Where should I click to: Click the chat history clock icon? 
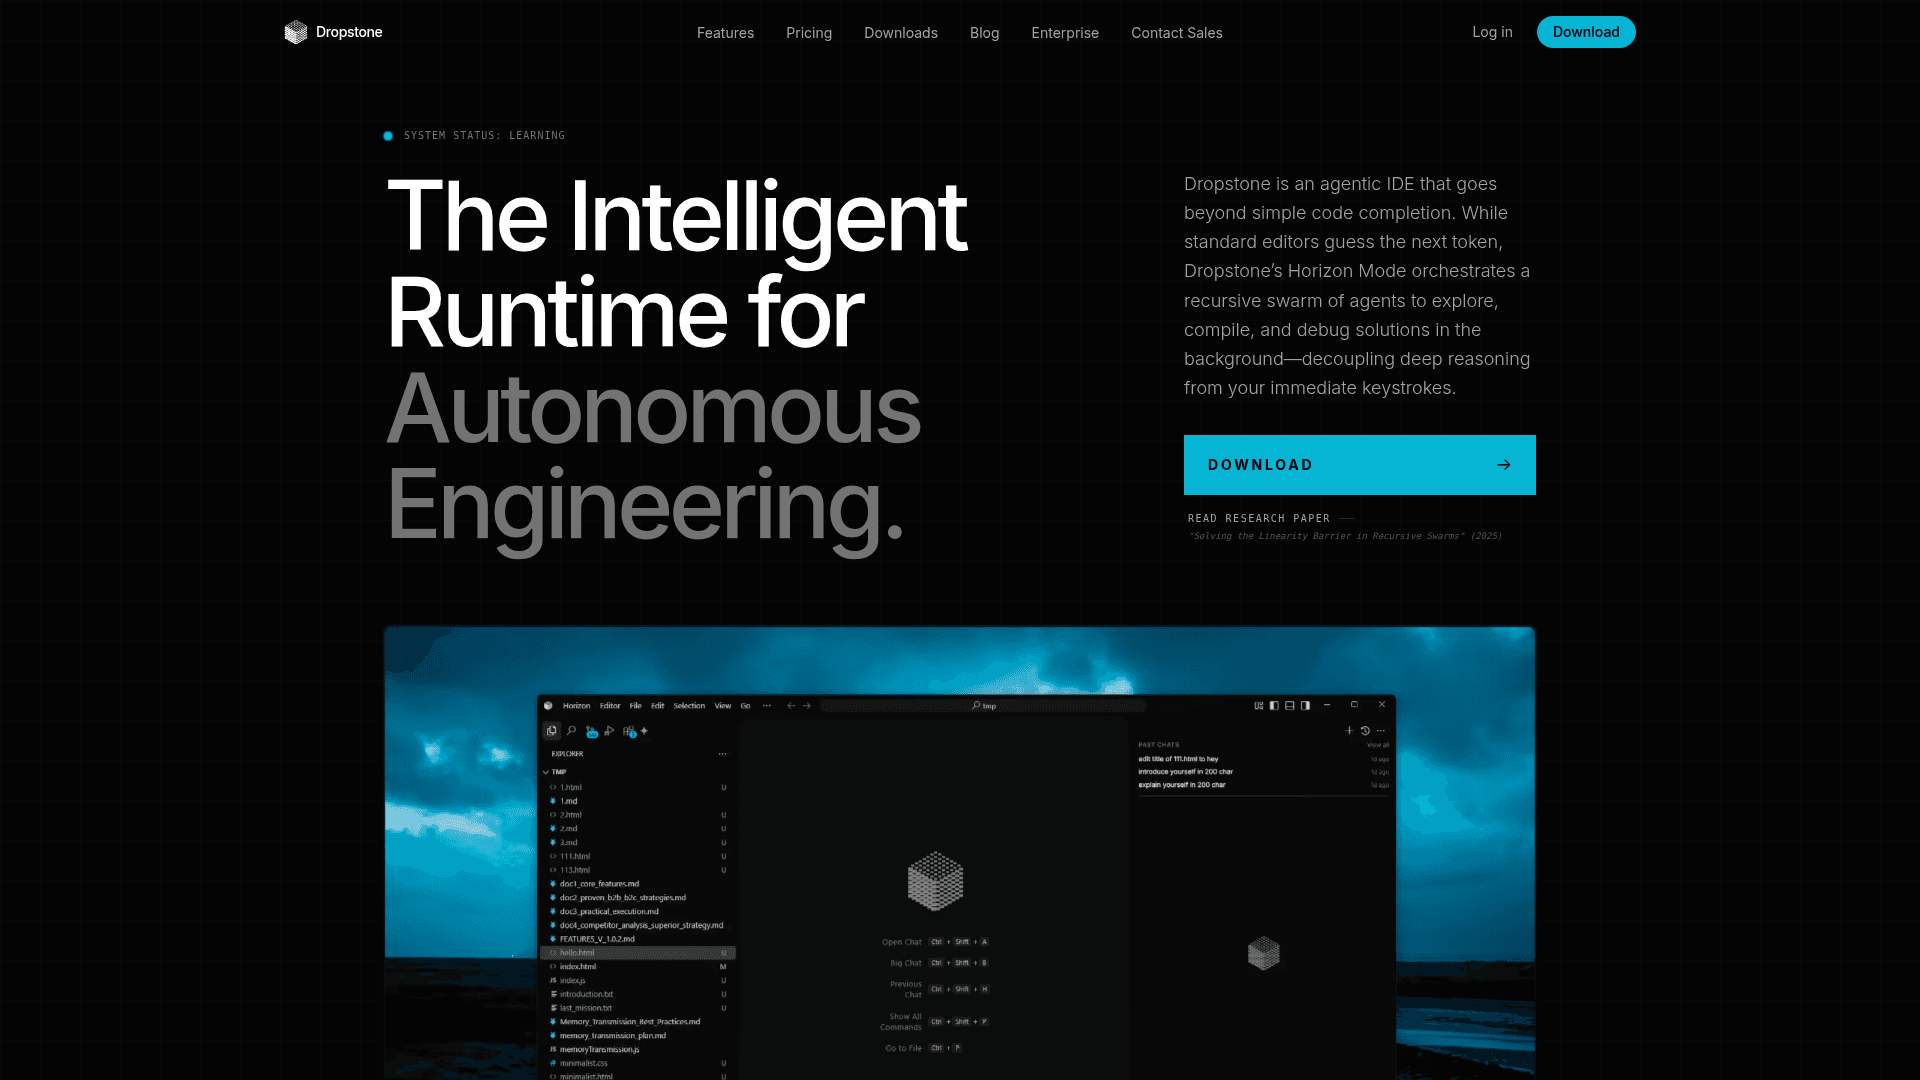coord(1365,731)
